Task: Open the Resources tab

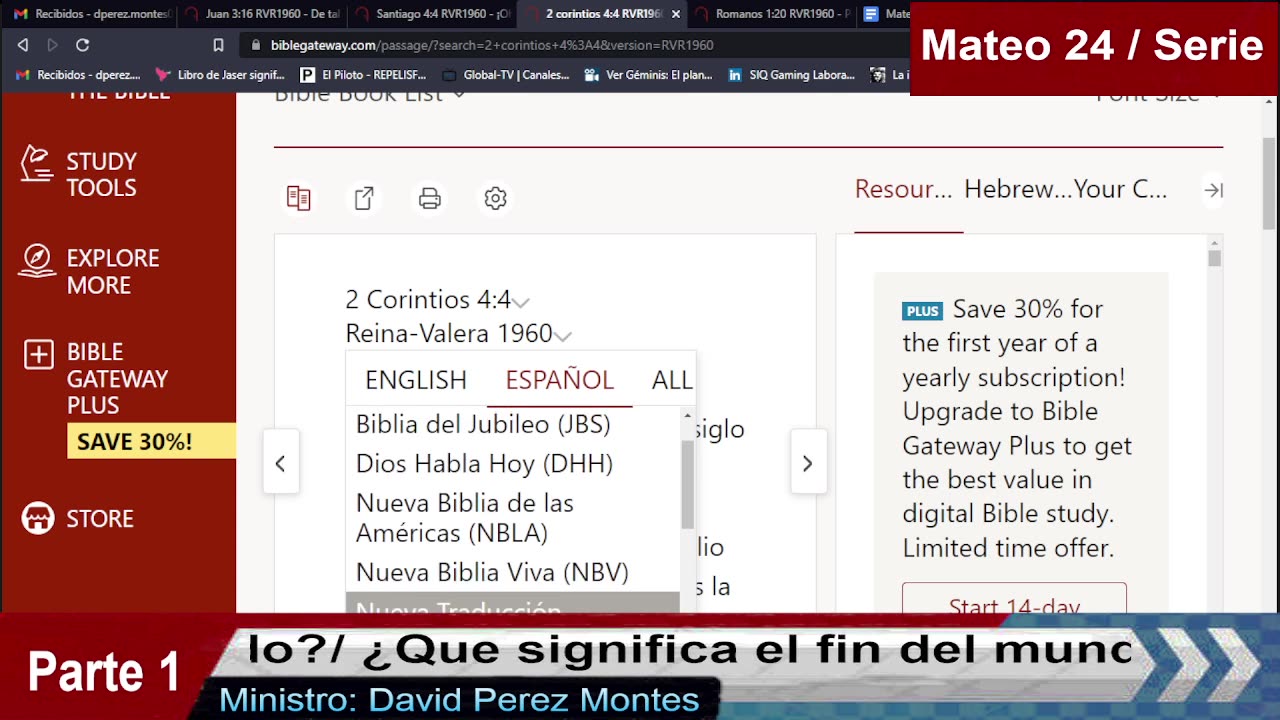Action: [x=903, y=190]
